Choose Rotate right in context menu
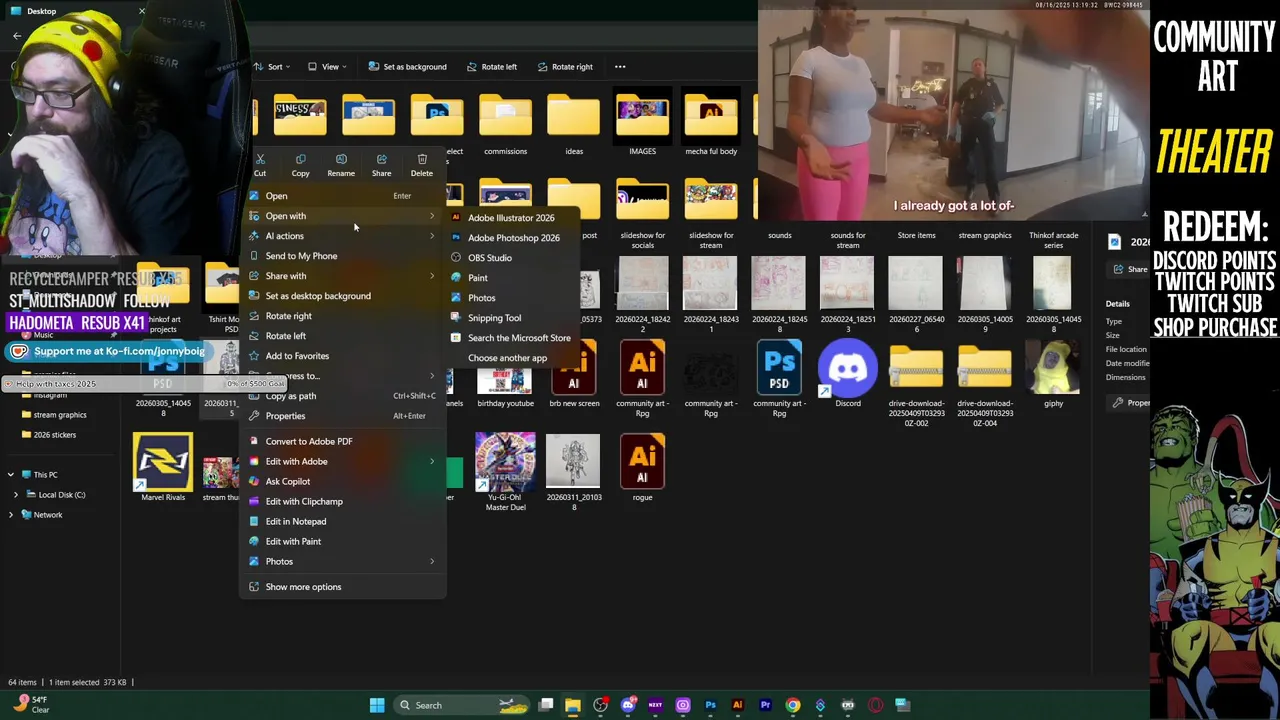Viewport: 1280px width, 720px height. [x=342, y=316]
